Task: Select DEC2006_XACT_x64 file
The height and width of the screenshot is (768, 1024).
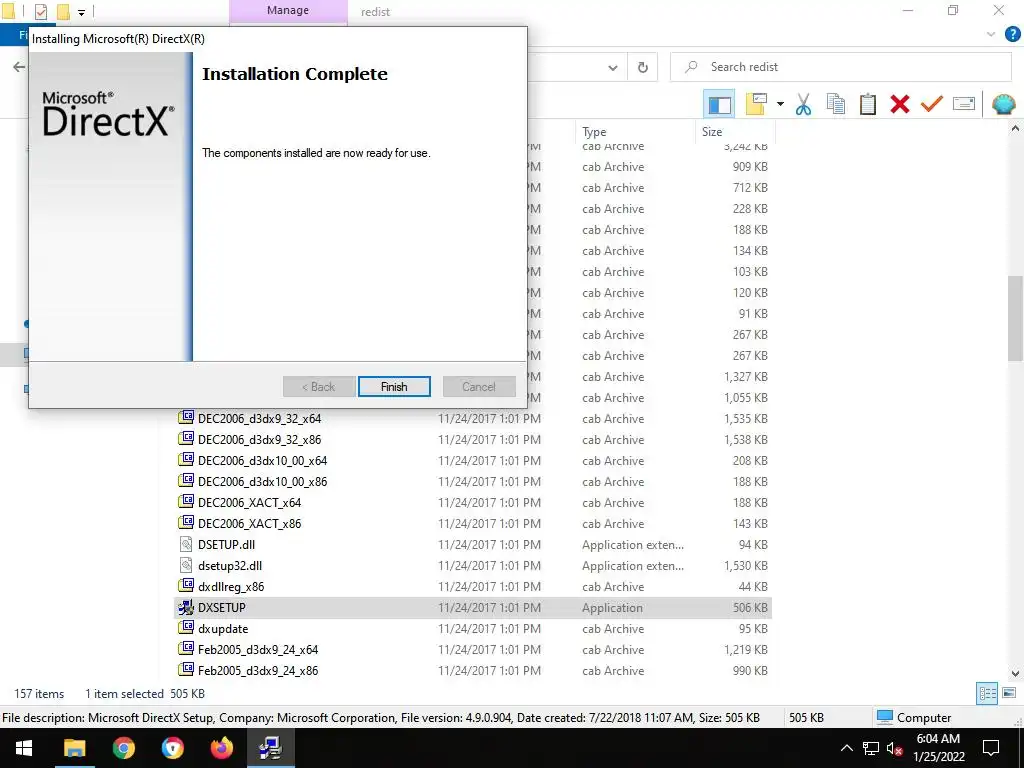Action: [x=473, y=502]
